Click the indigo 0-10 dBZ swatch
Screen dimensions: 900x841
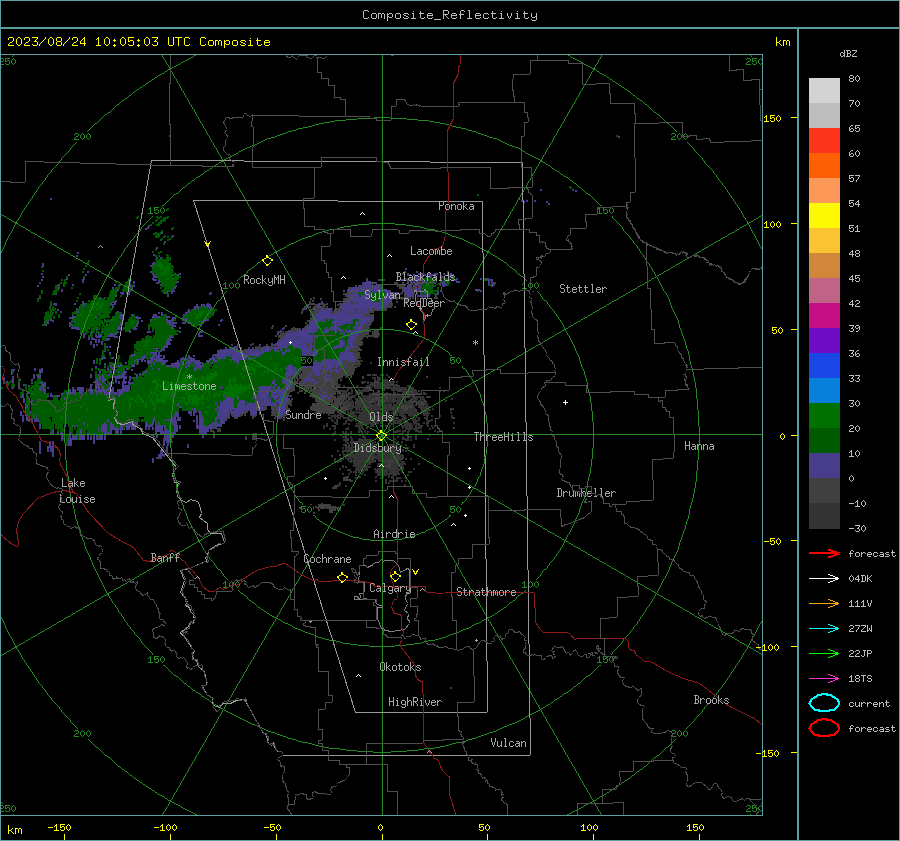click(824, 465)
